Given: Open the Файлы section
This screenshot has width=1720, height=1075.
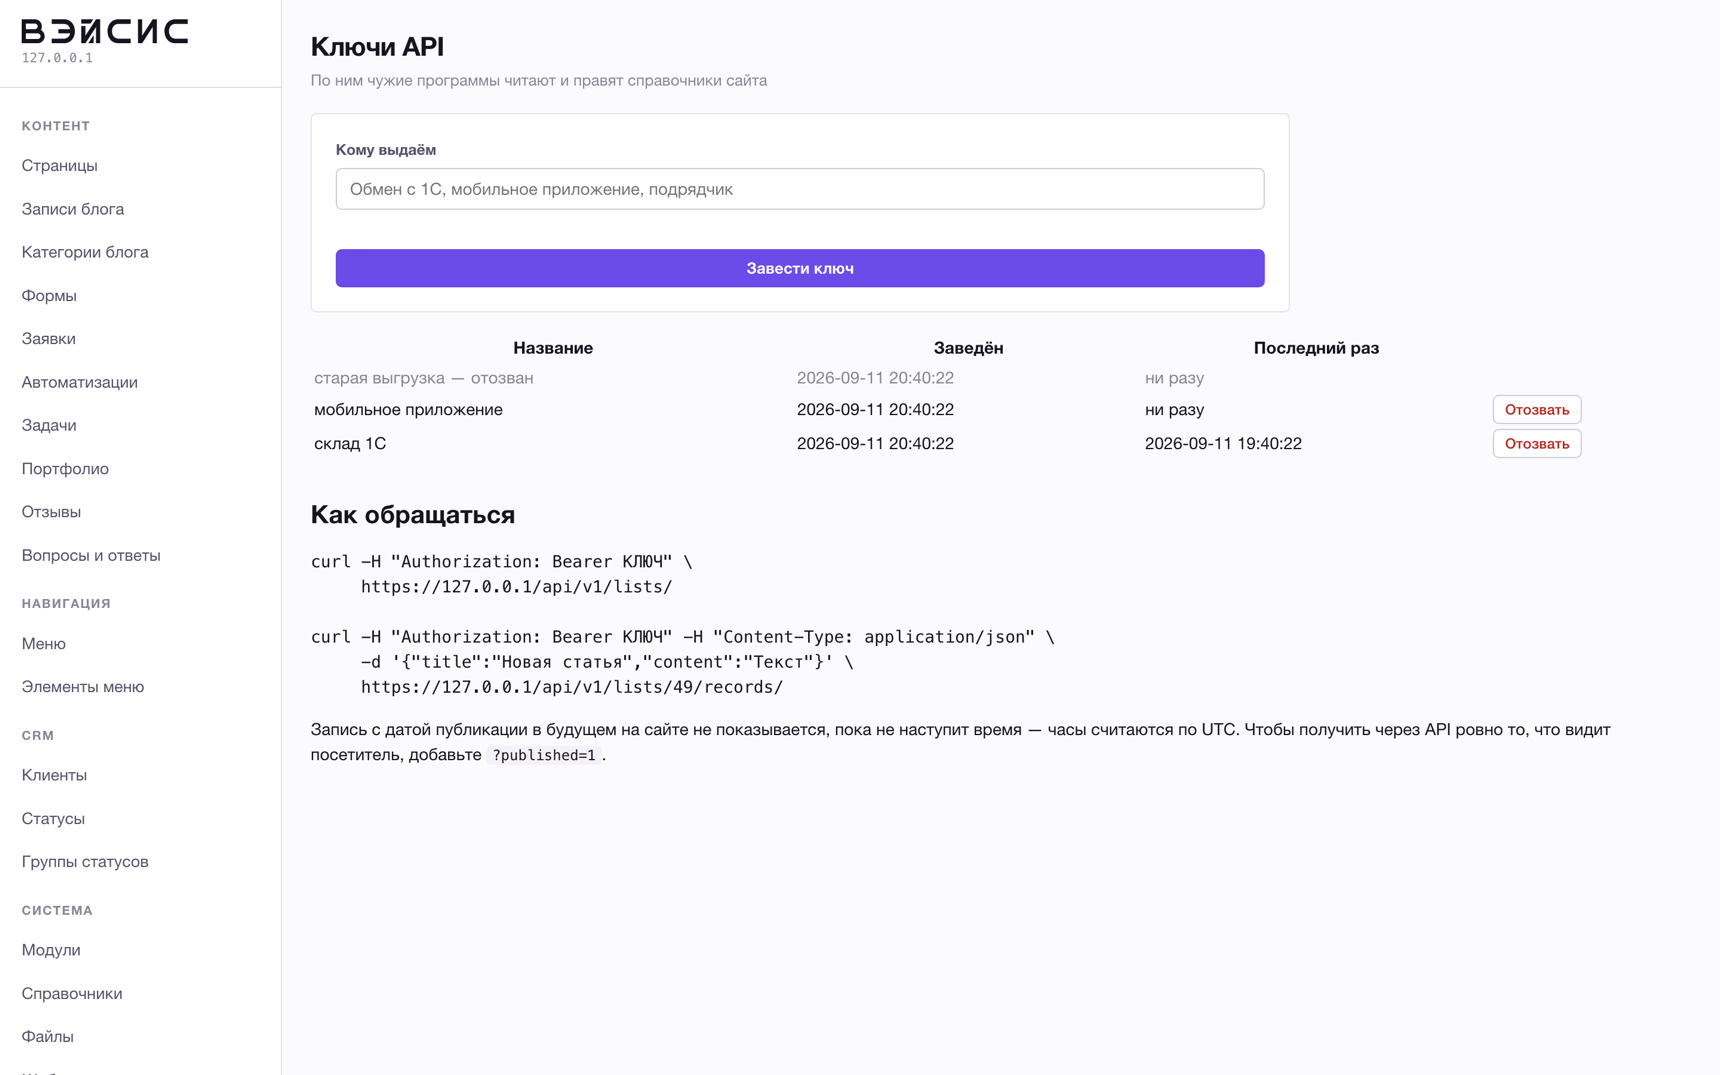Looking at the screenshot, I should coord(48,1036).
